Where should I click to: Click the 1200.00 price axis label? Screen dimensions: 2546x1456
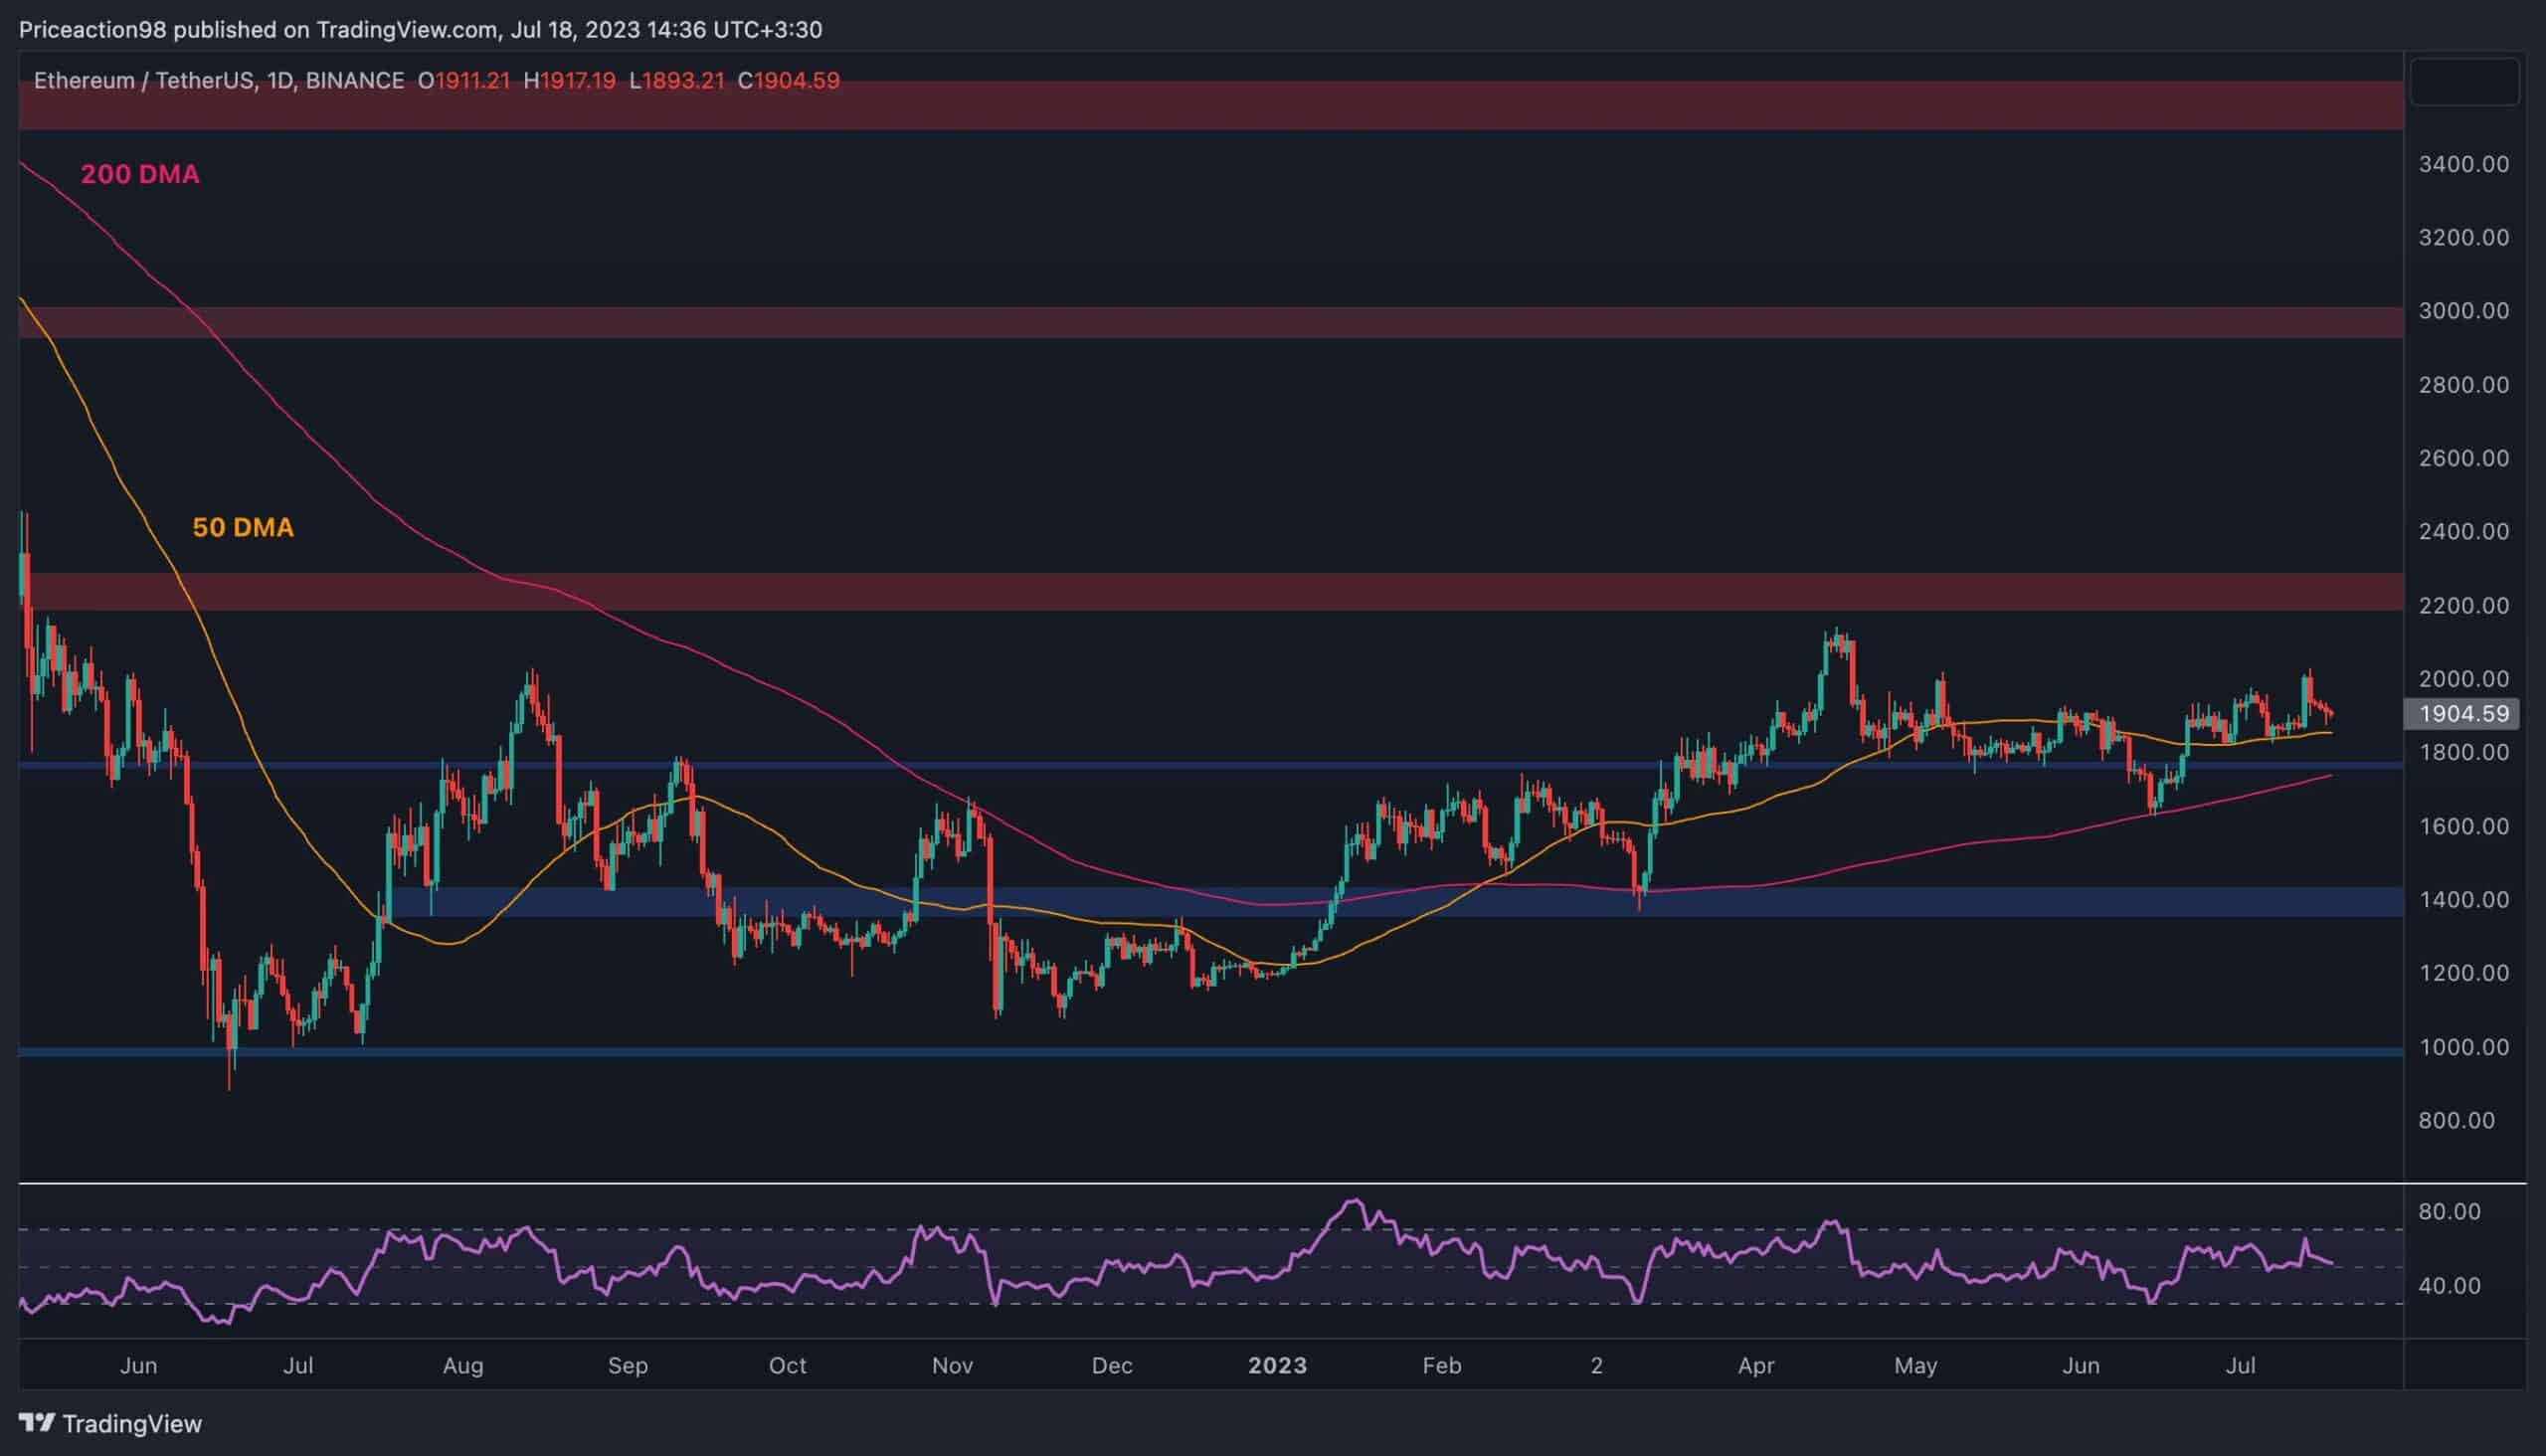pos(2464,973)
